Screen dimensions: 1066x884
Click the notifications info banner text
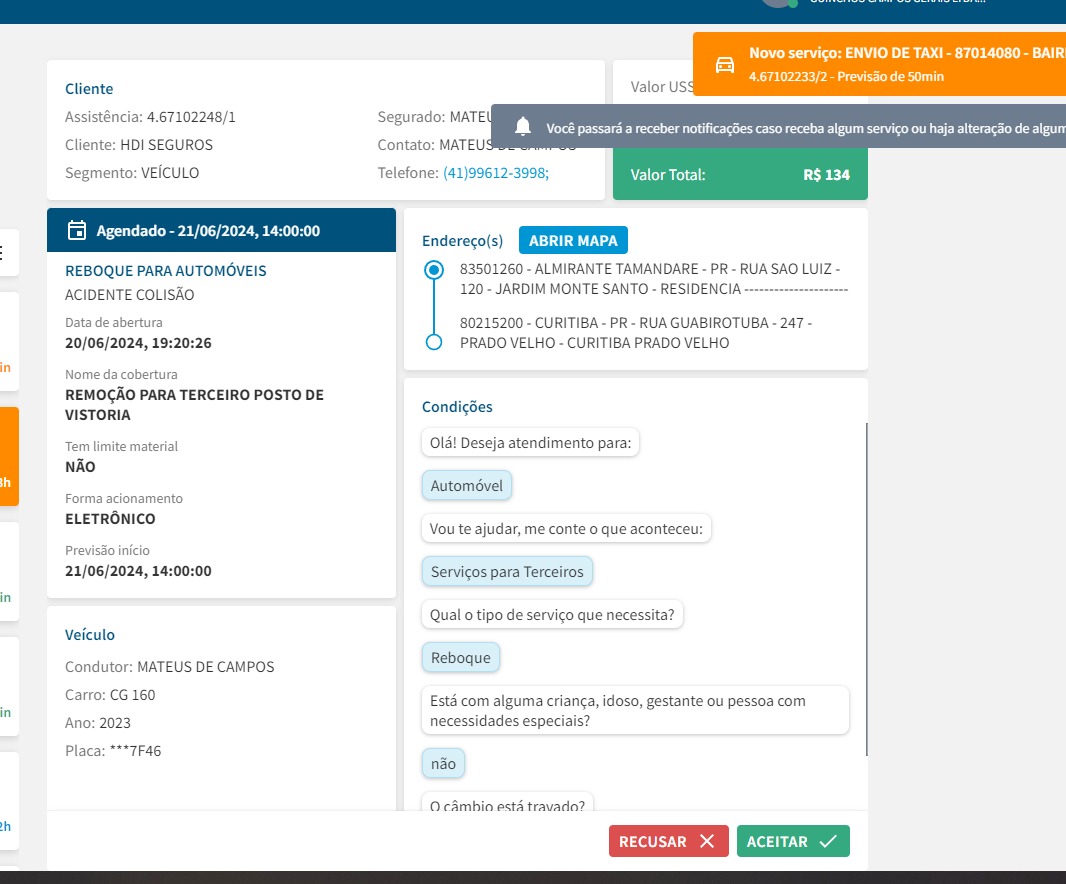pos(806,128)
